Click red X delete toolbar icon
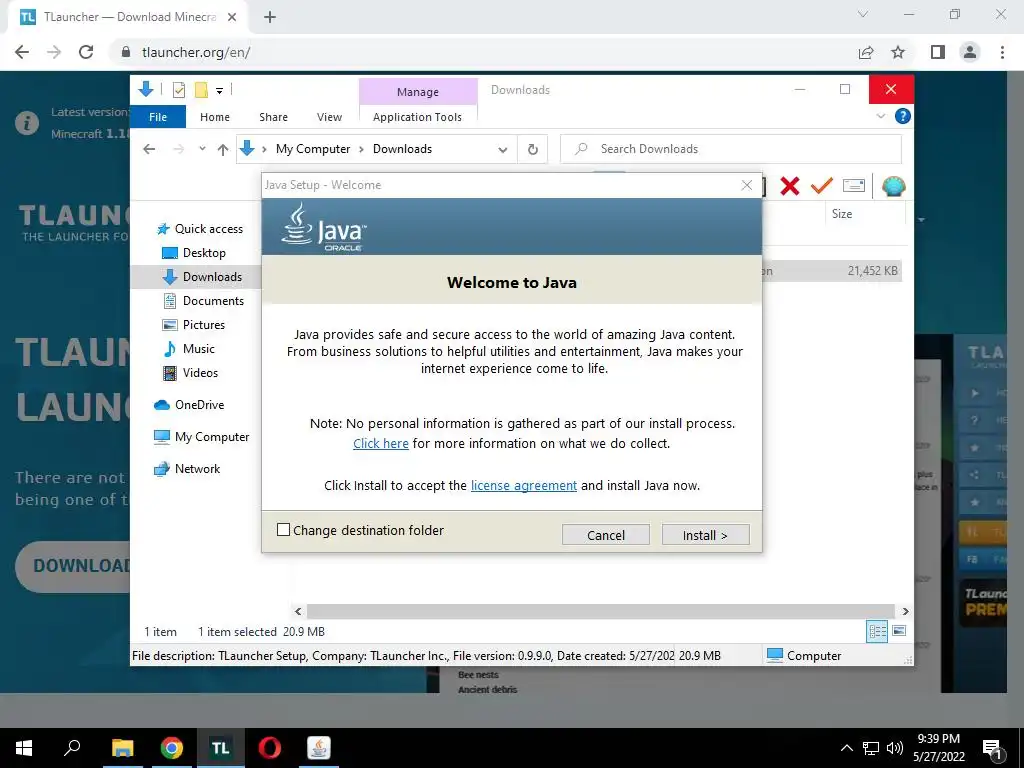Screen dimensions: 1024x768 [790, 186]
